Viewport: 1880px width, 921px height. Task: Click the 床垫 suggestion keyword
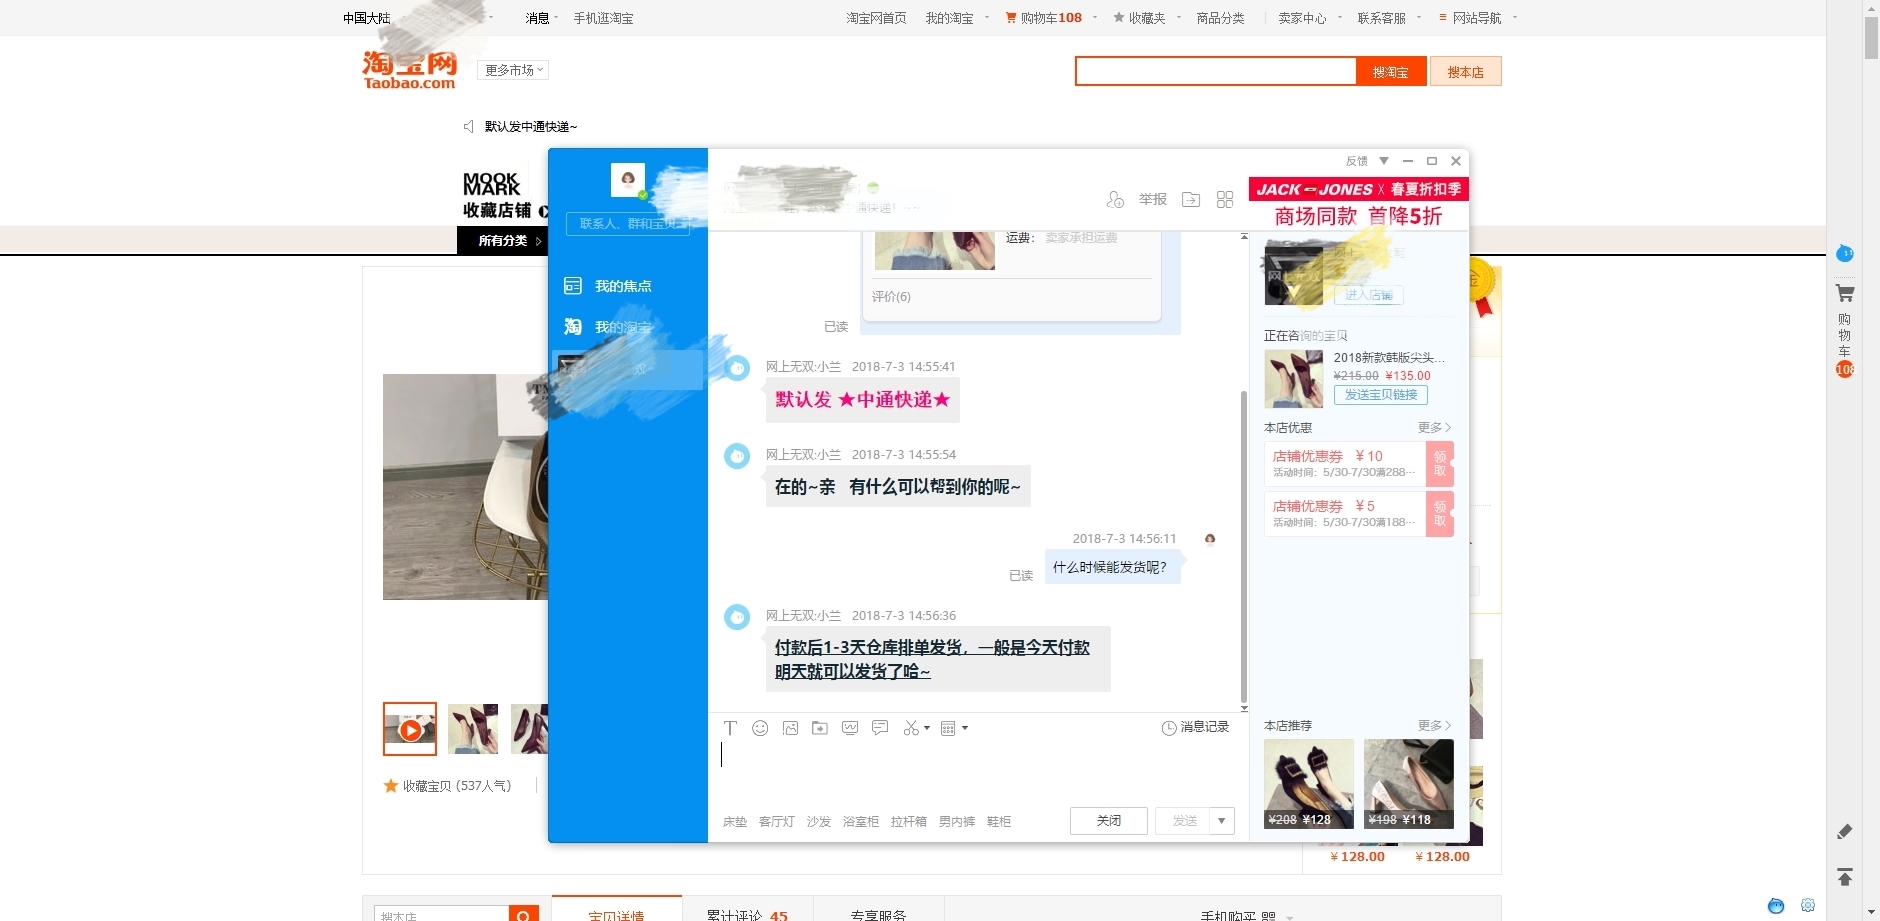pos(735,822)
